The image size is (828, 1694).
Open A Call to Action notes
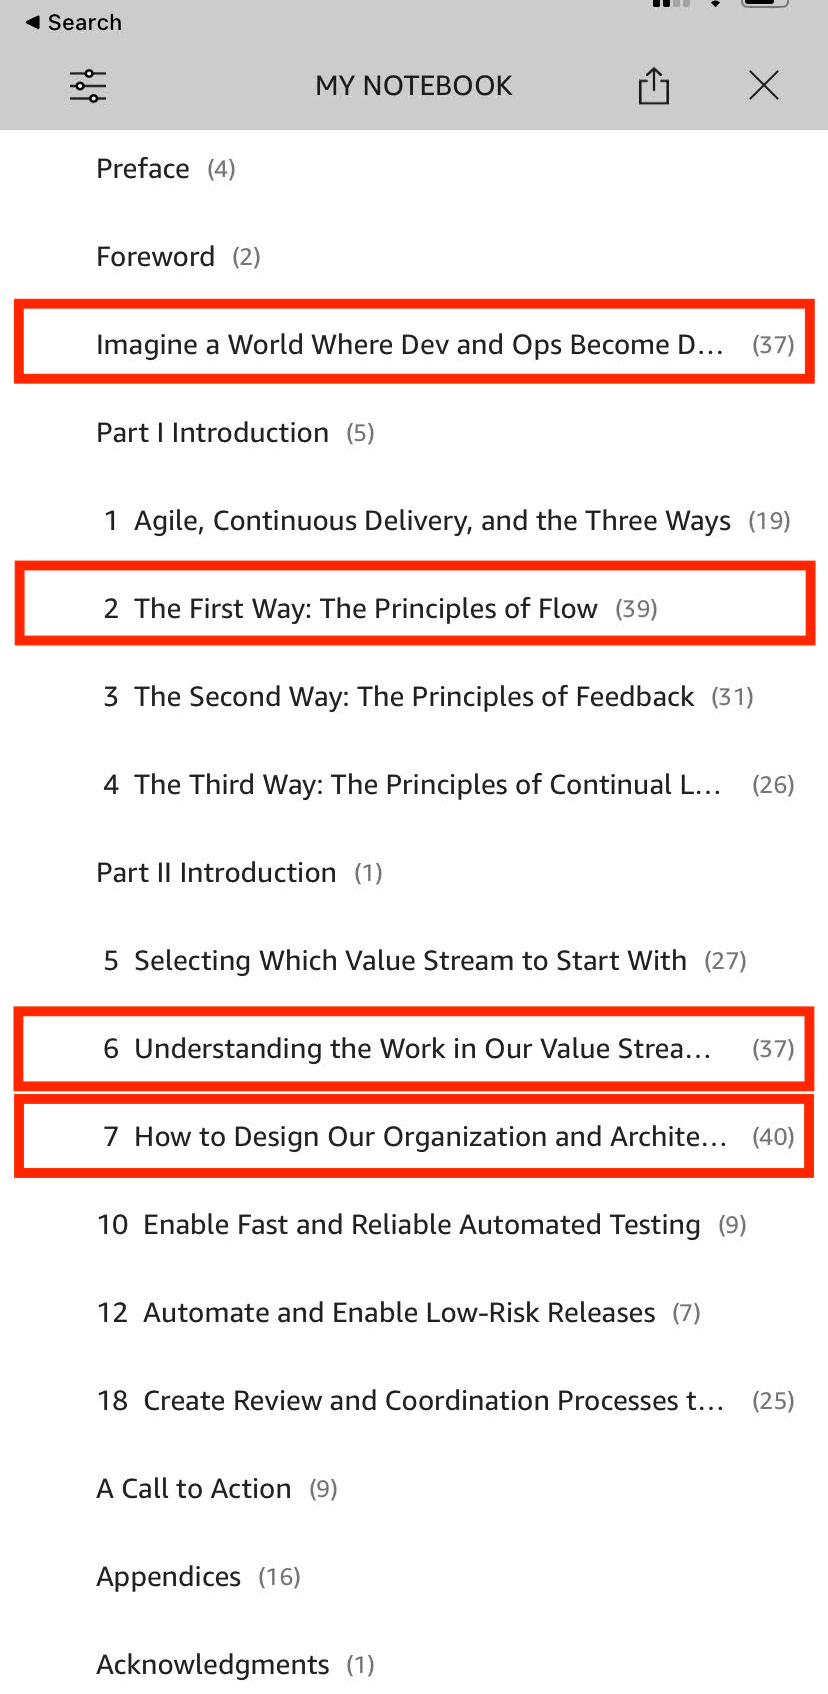pyautogui.click(x=194, y=1489)
